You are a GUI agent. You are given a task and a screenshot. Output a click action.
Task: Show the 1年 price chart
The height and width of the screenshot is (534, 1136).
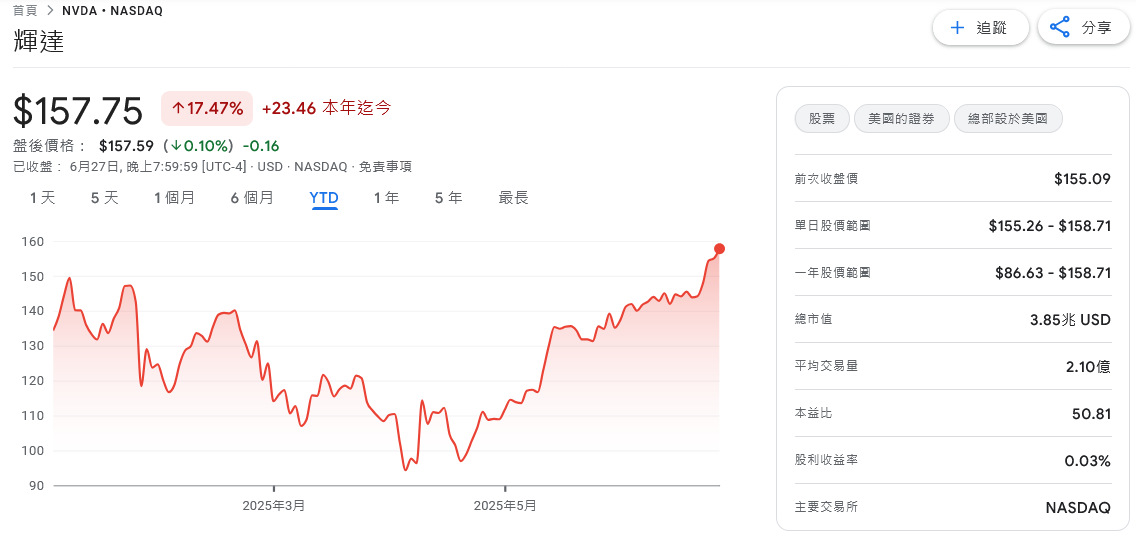point(386,198)
